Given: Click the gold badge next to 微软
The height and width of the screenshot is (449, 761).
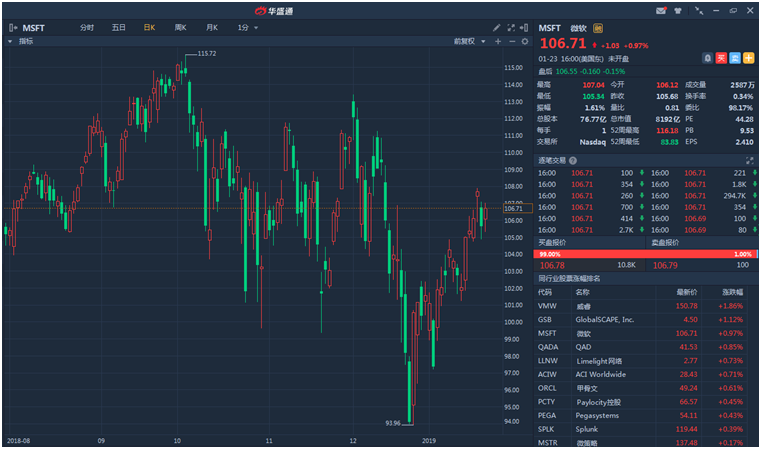Looking at the screenshot, I should click(x=598, y=28).
